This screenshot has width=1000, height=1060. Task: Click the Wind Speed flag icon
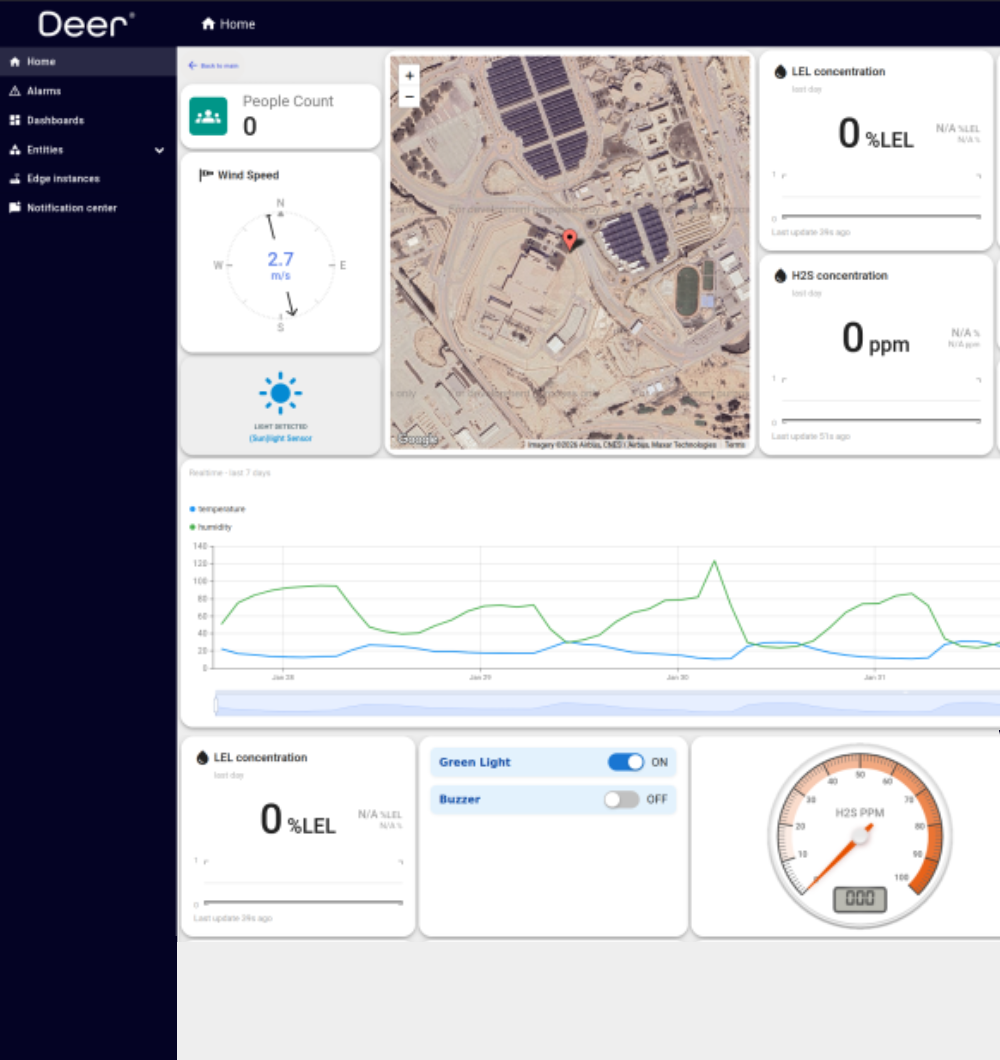click(206, 175)
